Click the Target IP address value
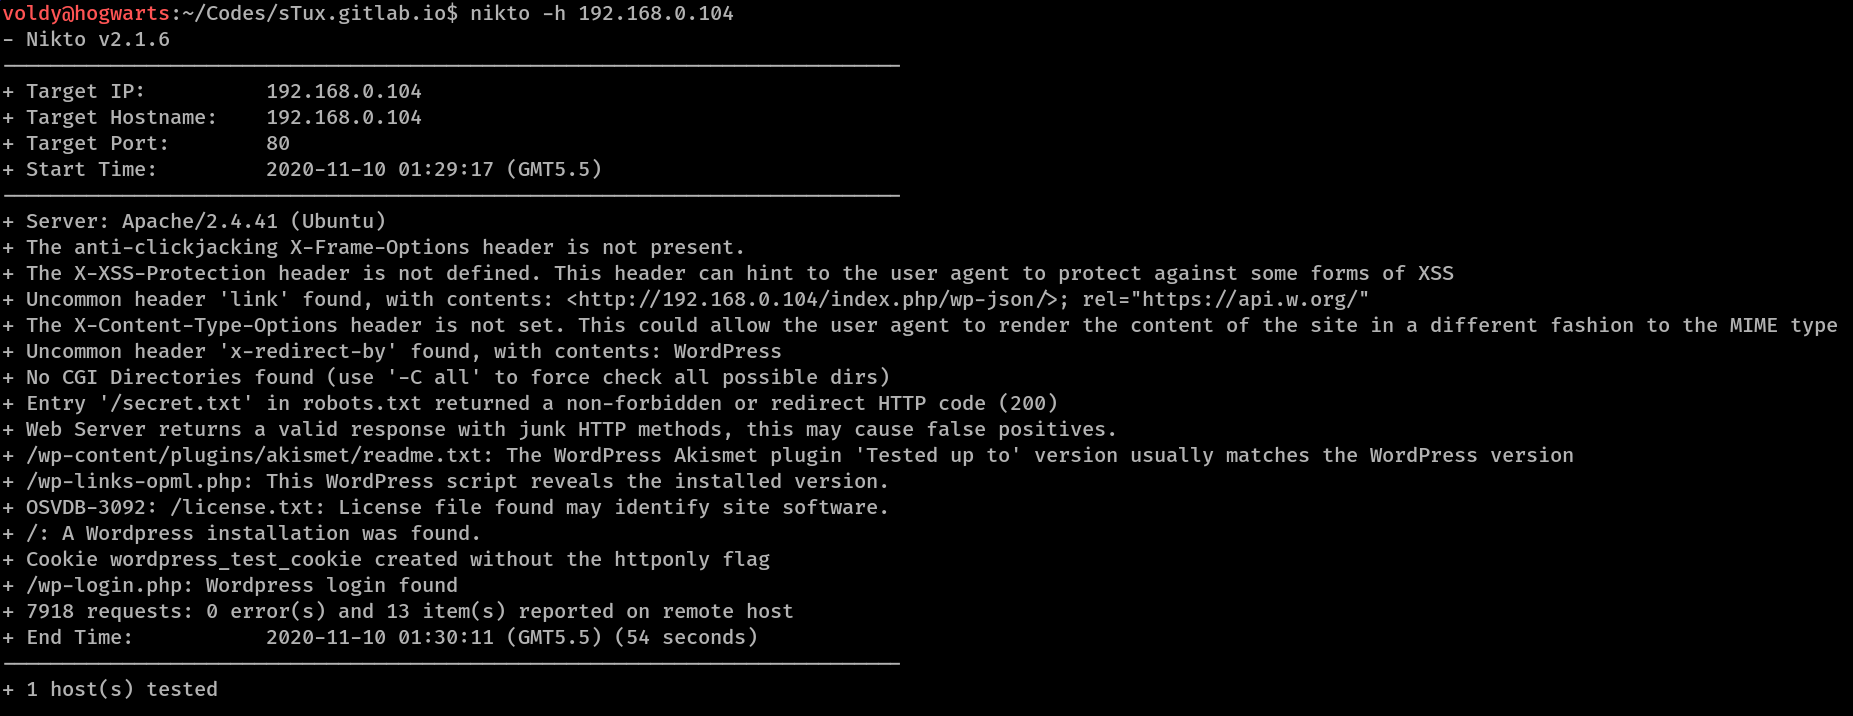 (x=343, y=91)
